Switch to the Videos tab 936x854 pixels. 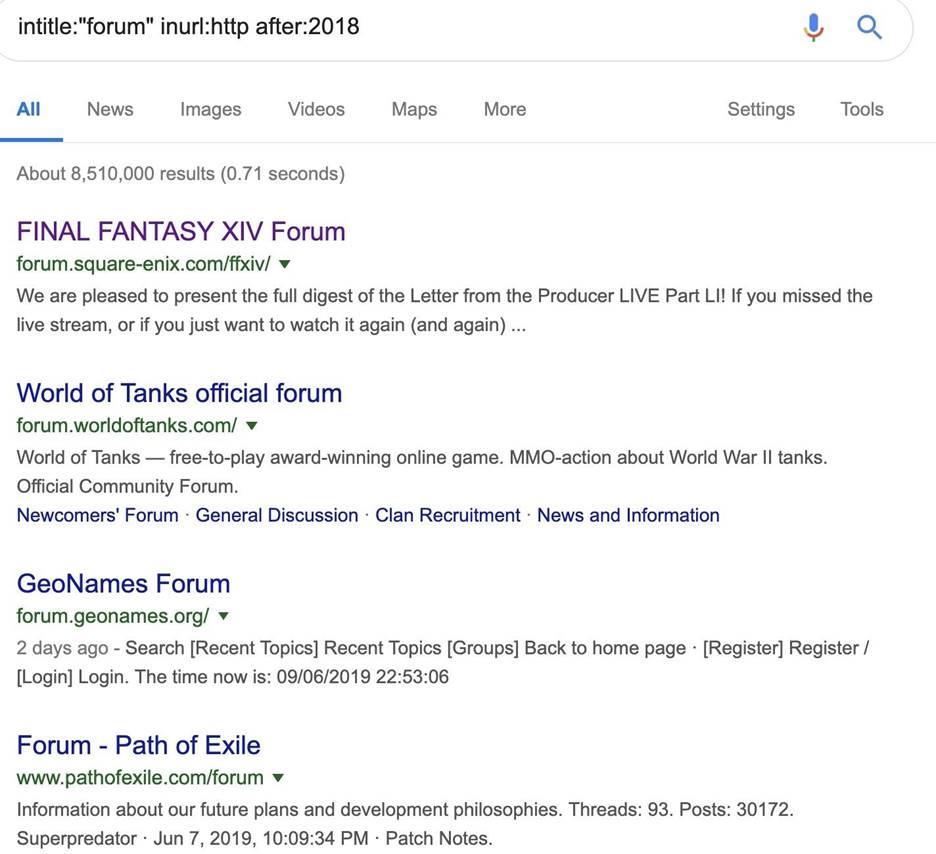click(316, 109)
